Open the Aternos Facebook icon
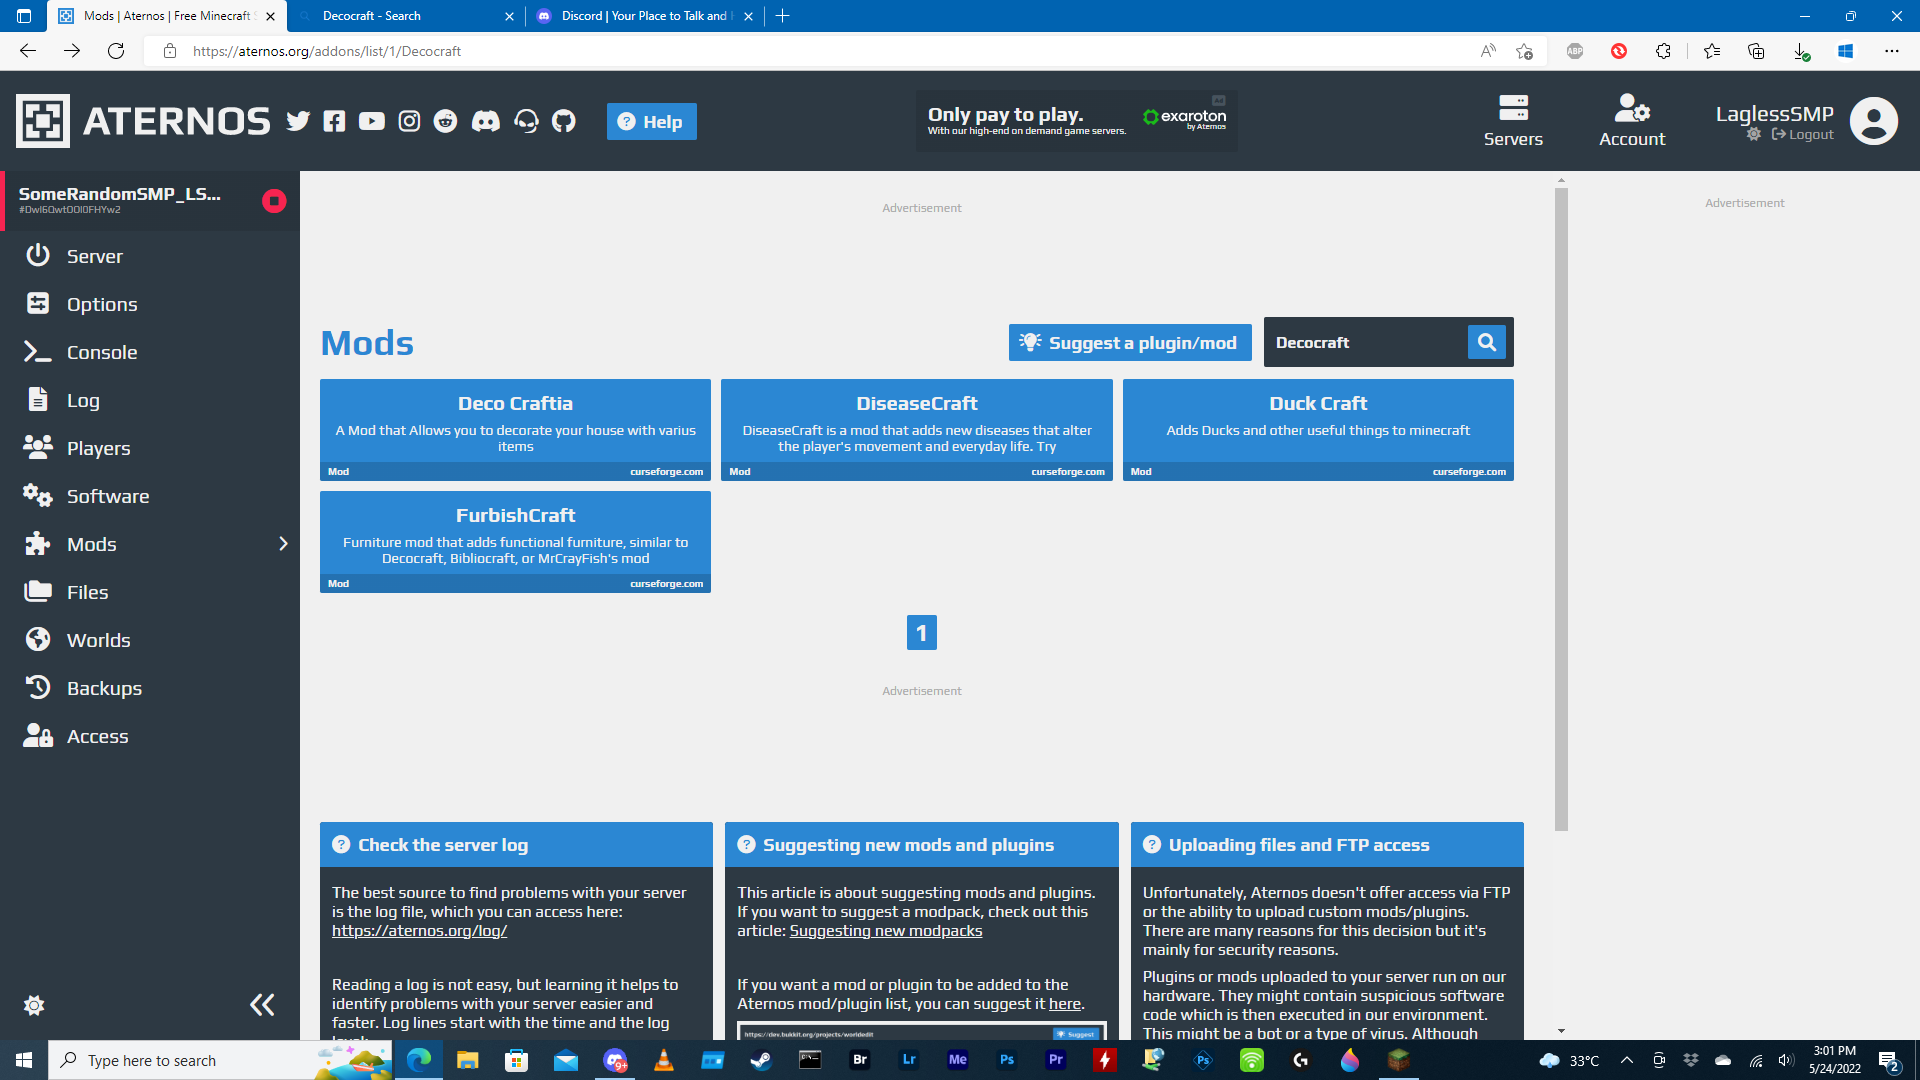This screenshot has width=1920, height=1080. 334,121
